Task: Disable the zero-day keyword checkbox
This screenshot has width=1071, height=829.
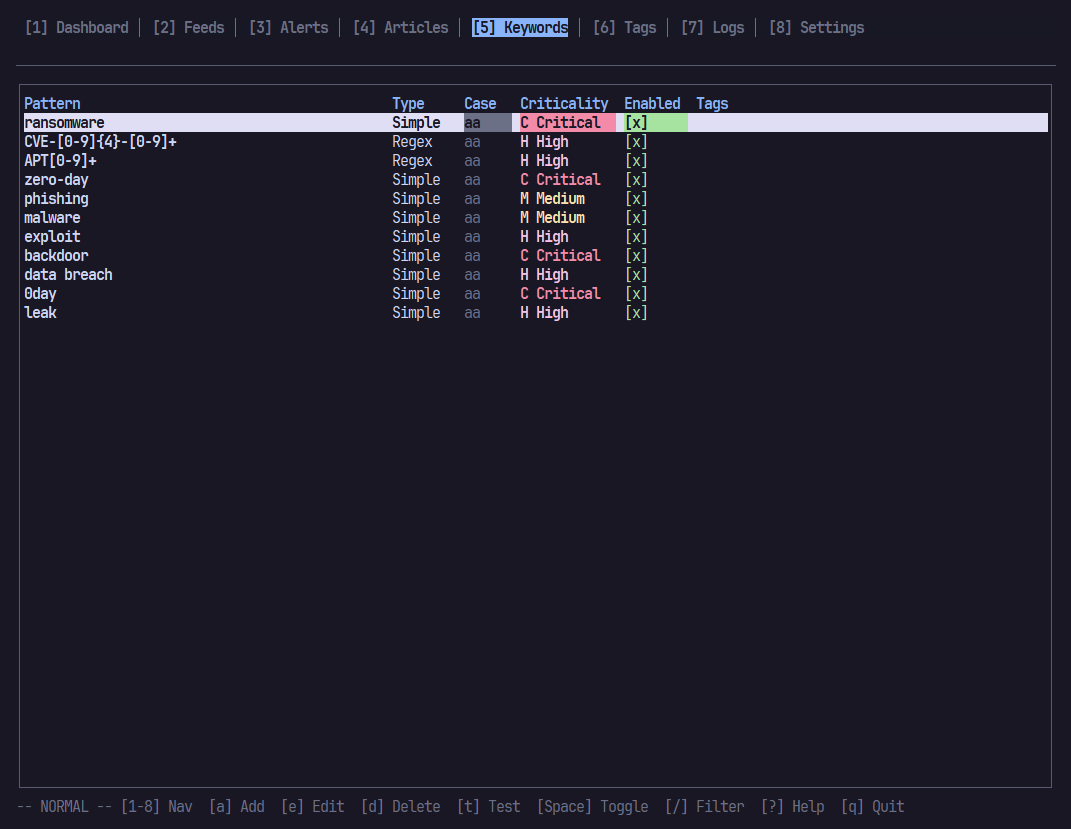Action: tap(636, 180)
